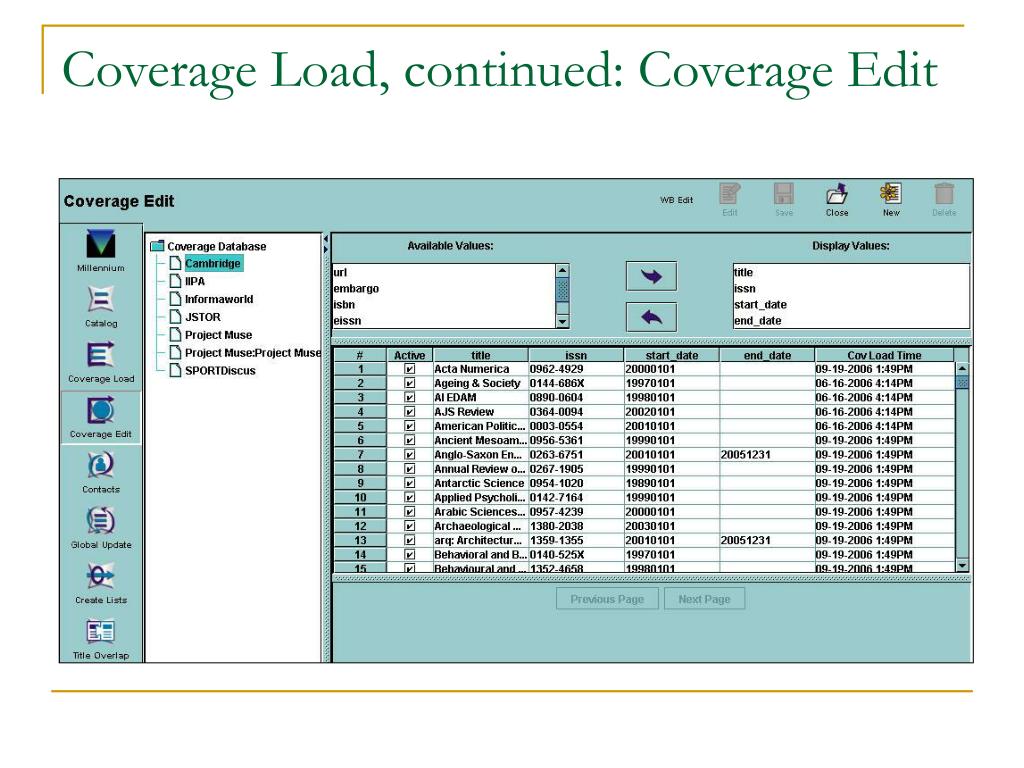Open the Global Update sidebar icon

(101, 520)
